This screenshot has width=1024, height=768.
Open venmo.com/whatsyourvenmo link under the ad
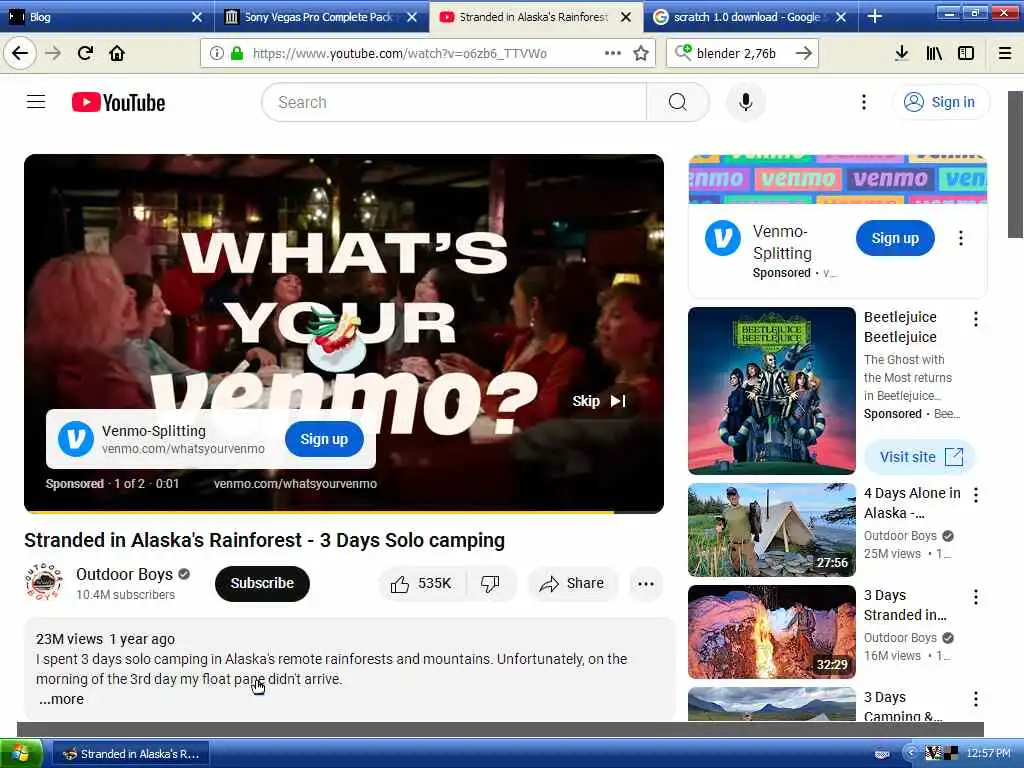(295, 484)
